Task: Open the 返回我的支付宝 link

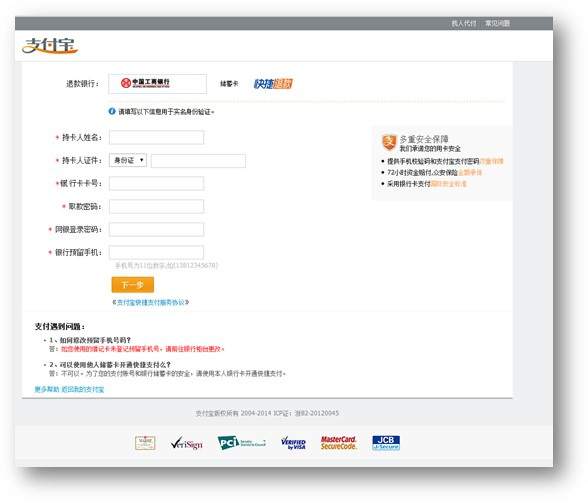Action: coord(82,389)
